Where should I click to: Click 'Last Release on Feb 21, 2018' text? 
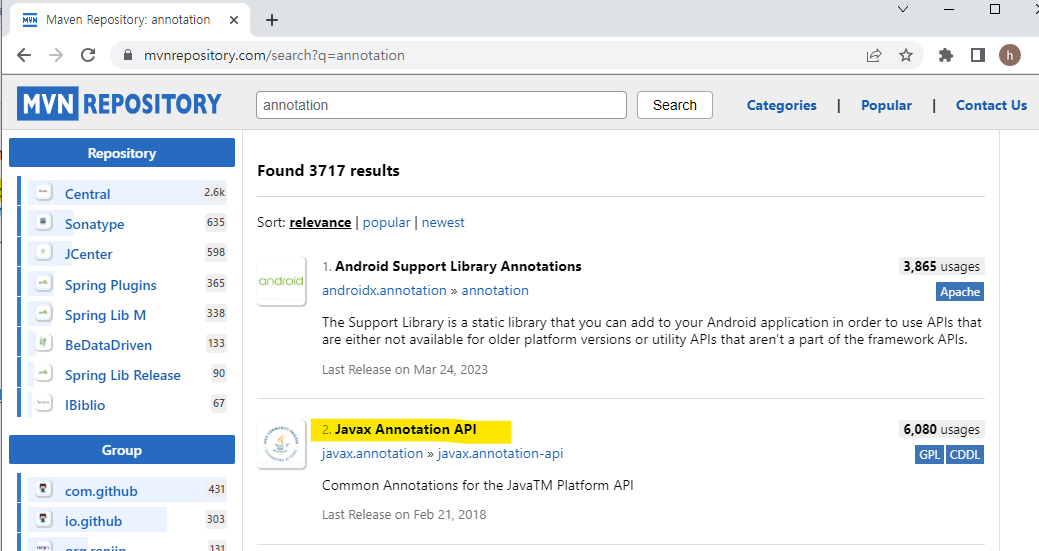(404, 515)
